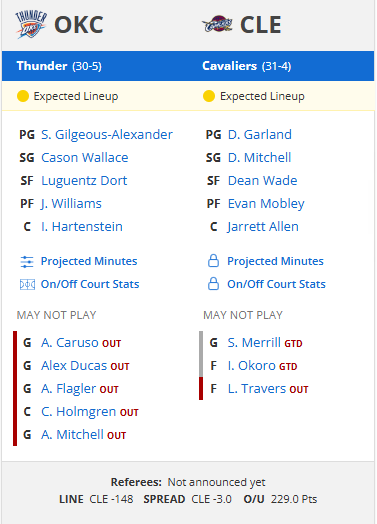Click the lock icon beside CLE On/Off Court Stats

213,284
